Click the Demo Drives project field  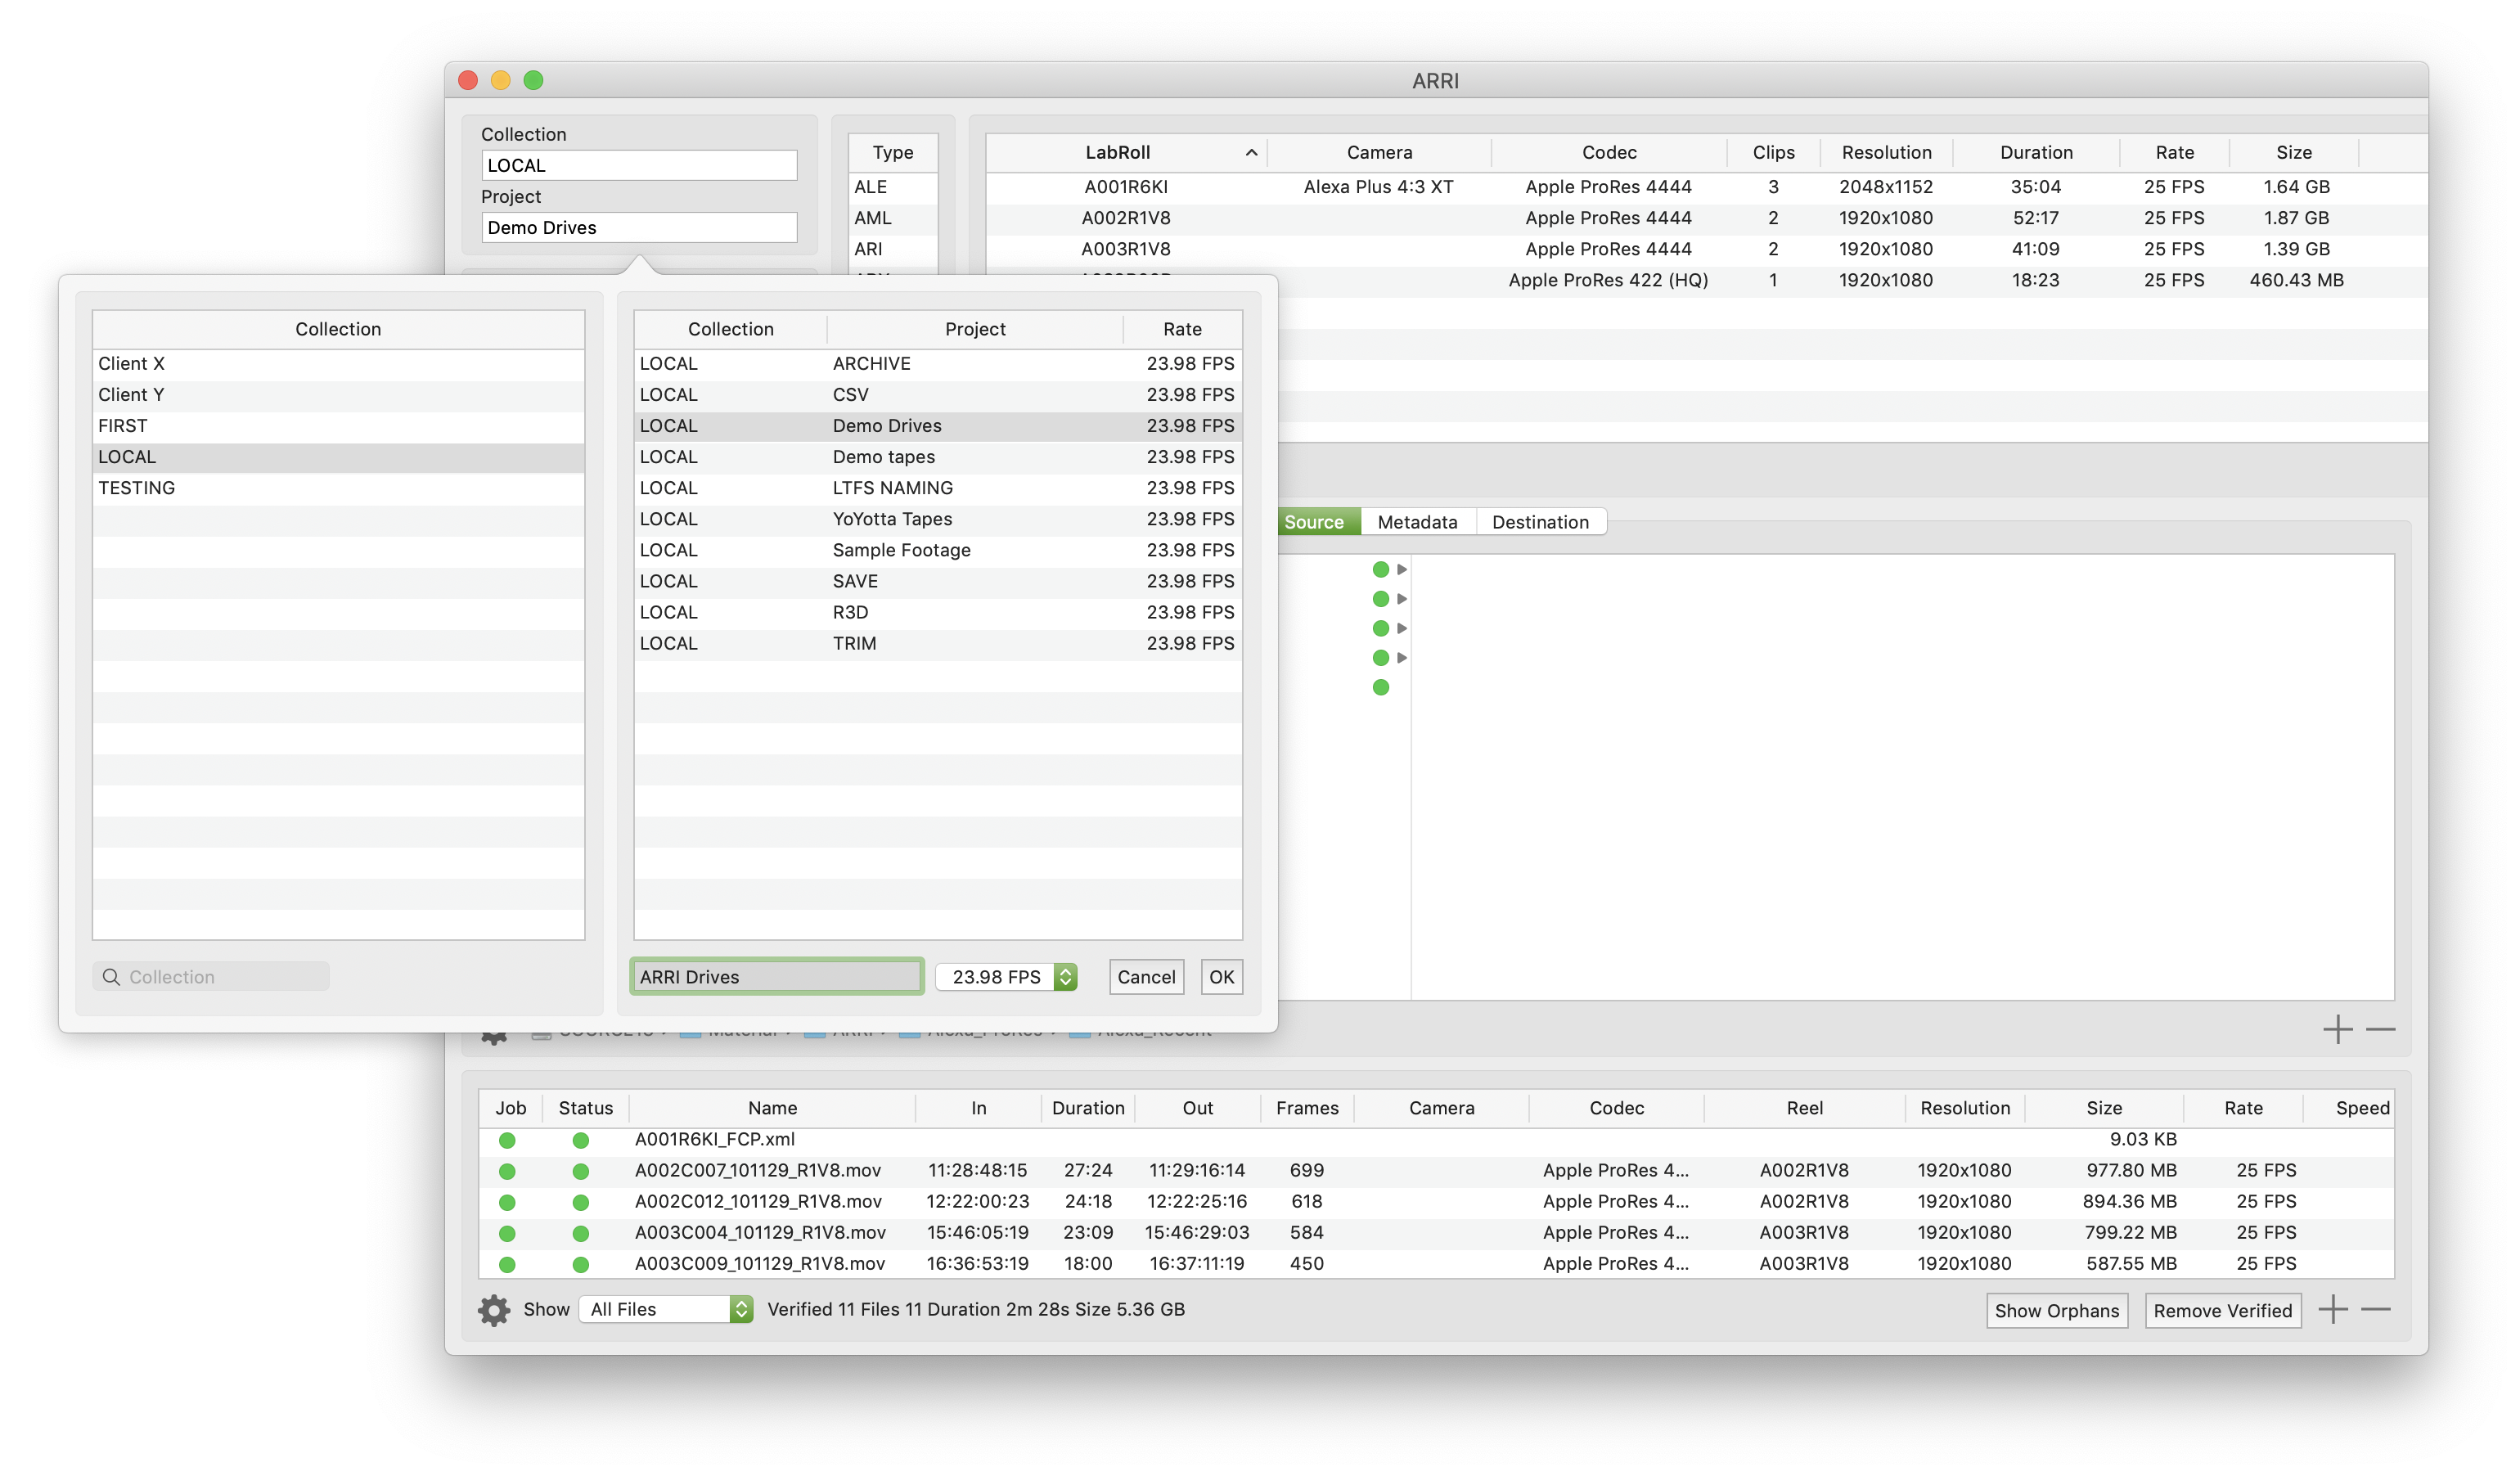(639, 227)
